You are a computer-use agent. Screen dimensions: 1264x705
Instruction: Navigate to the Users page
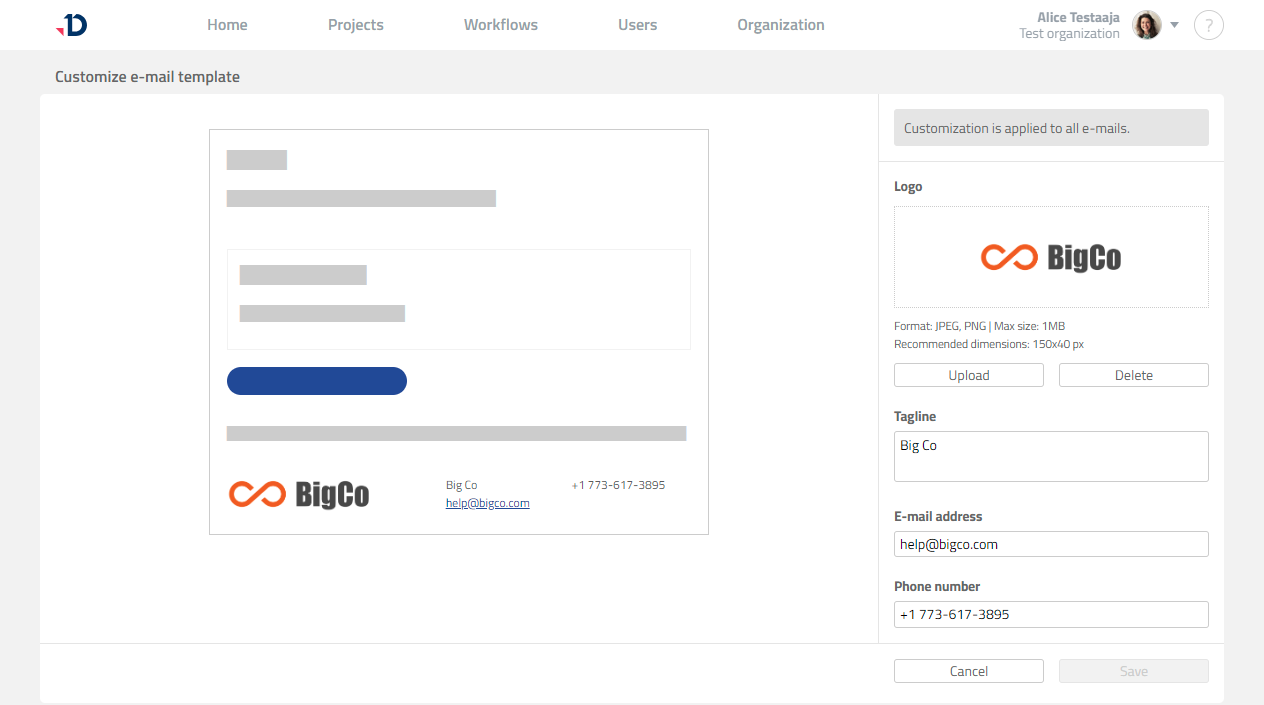pyautogui.click(x=637, y=24)
